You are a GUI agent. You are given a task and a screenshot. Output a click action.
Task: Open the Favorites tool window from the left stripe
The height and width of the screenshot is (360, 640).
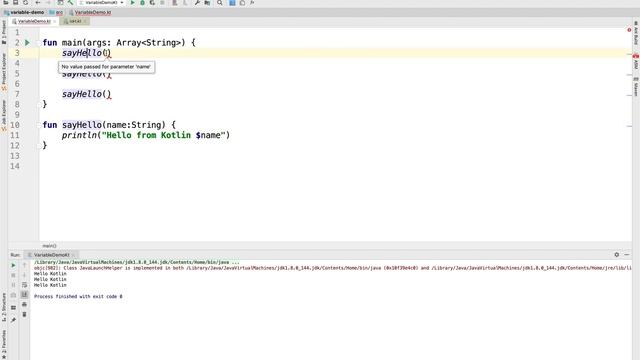click(4, 344)
